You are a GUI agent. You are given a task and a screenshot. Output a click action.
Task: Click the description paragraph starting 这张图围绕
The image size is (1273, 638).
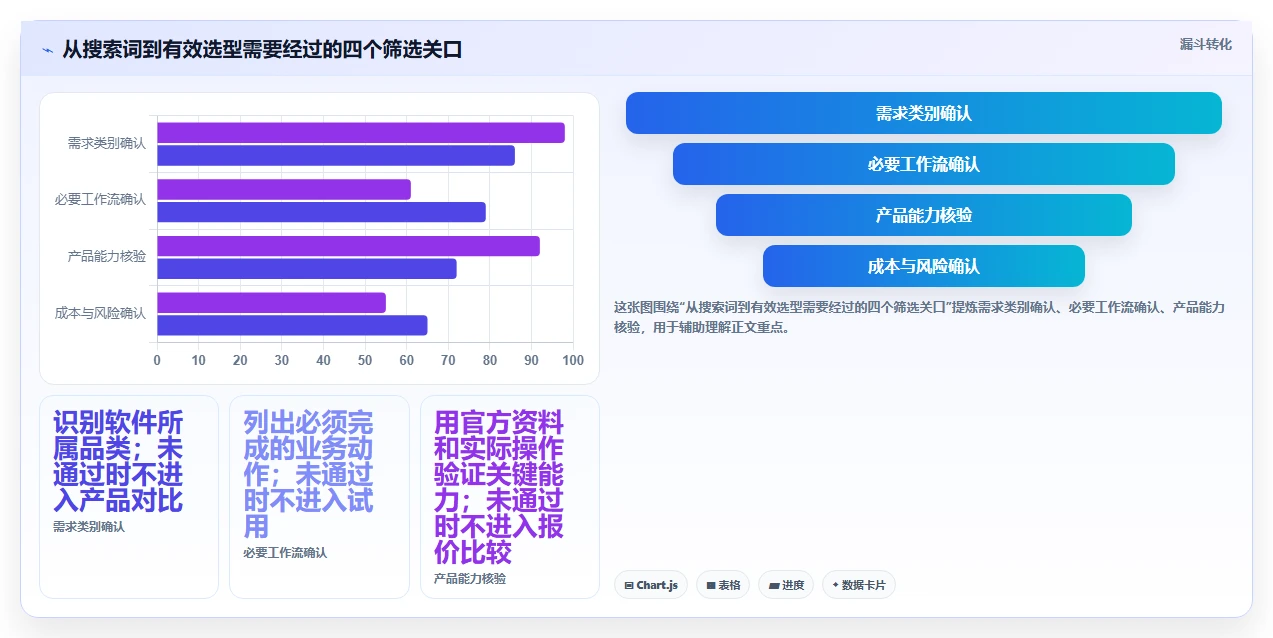[x=919, y=317]
